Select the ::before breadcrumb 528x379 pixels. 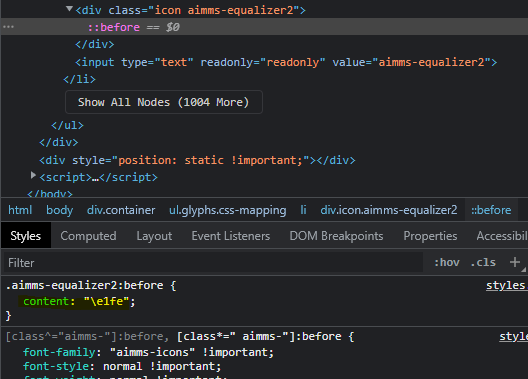click(491, 210)
